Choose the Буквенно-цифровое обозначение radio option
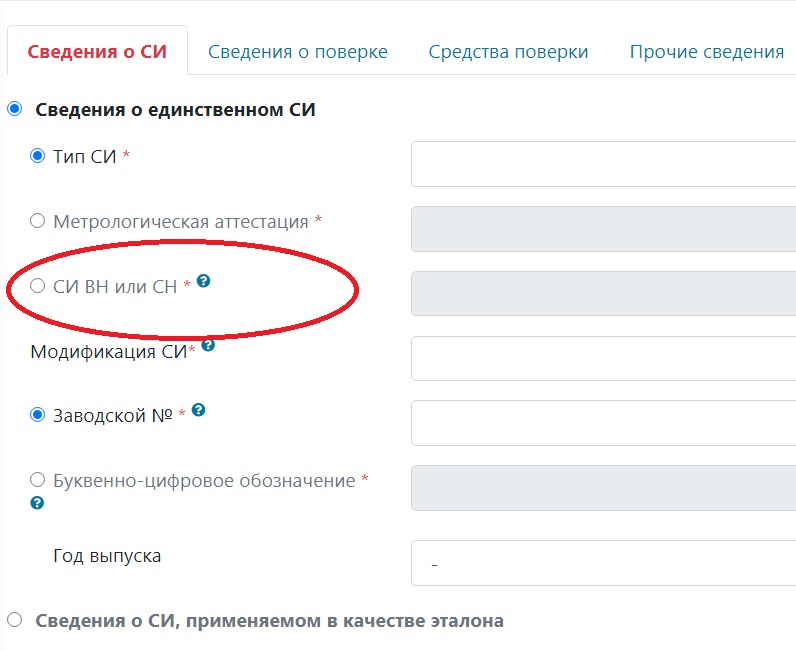The height and width of the screenshot is (651, 796). click(x=38, y=480)
